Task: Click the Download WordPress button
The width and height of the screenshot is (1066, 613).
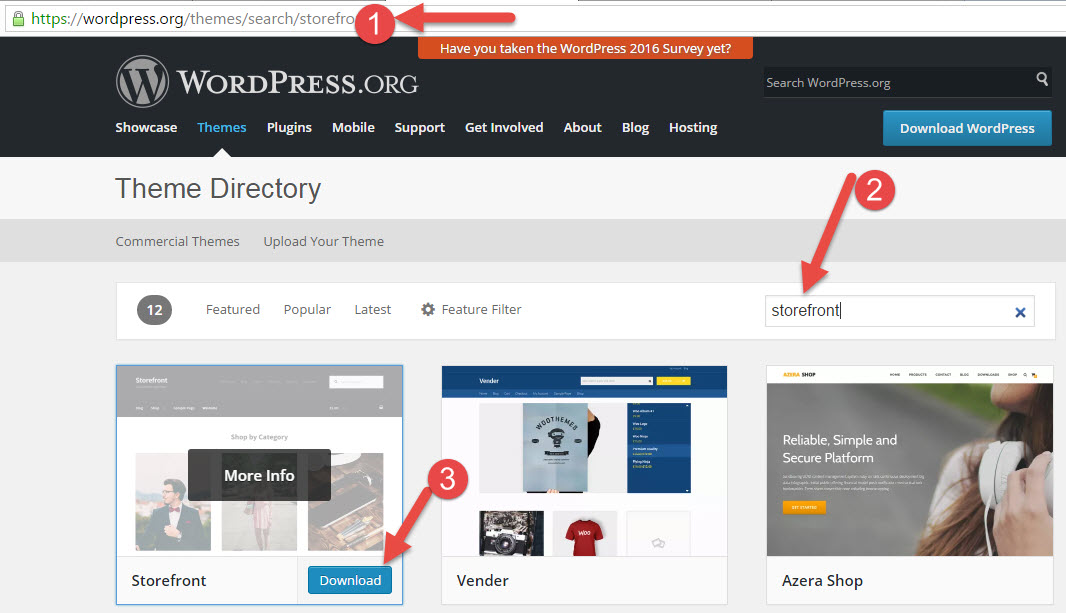Action: click(x=966, y=128)
